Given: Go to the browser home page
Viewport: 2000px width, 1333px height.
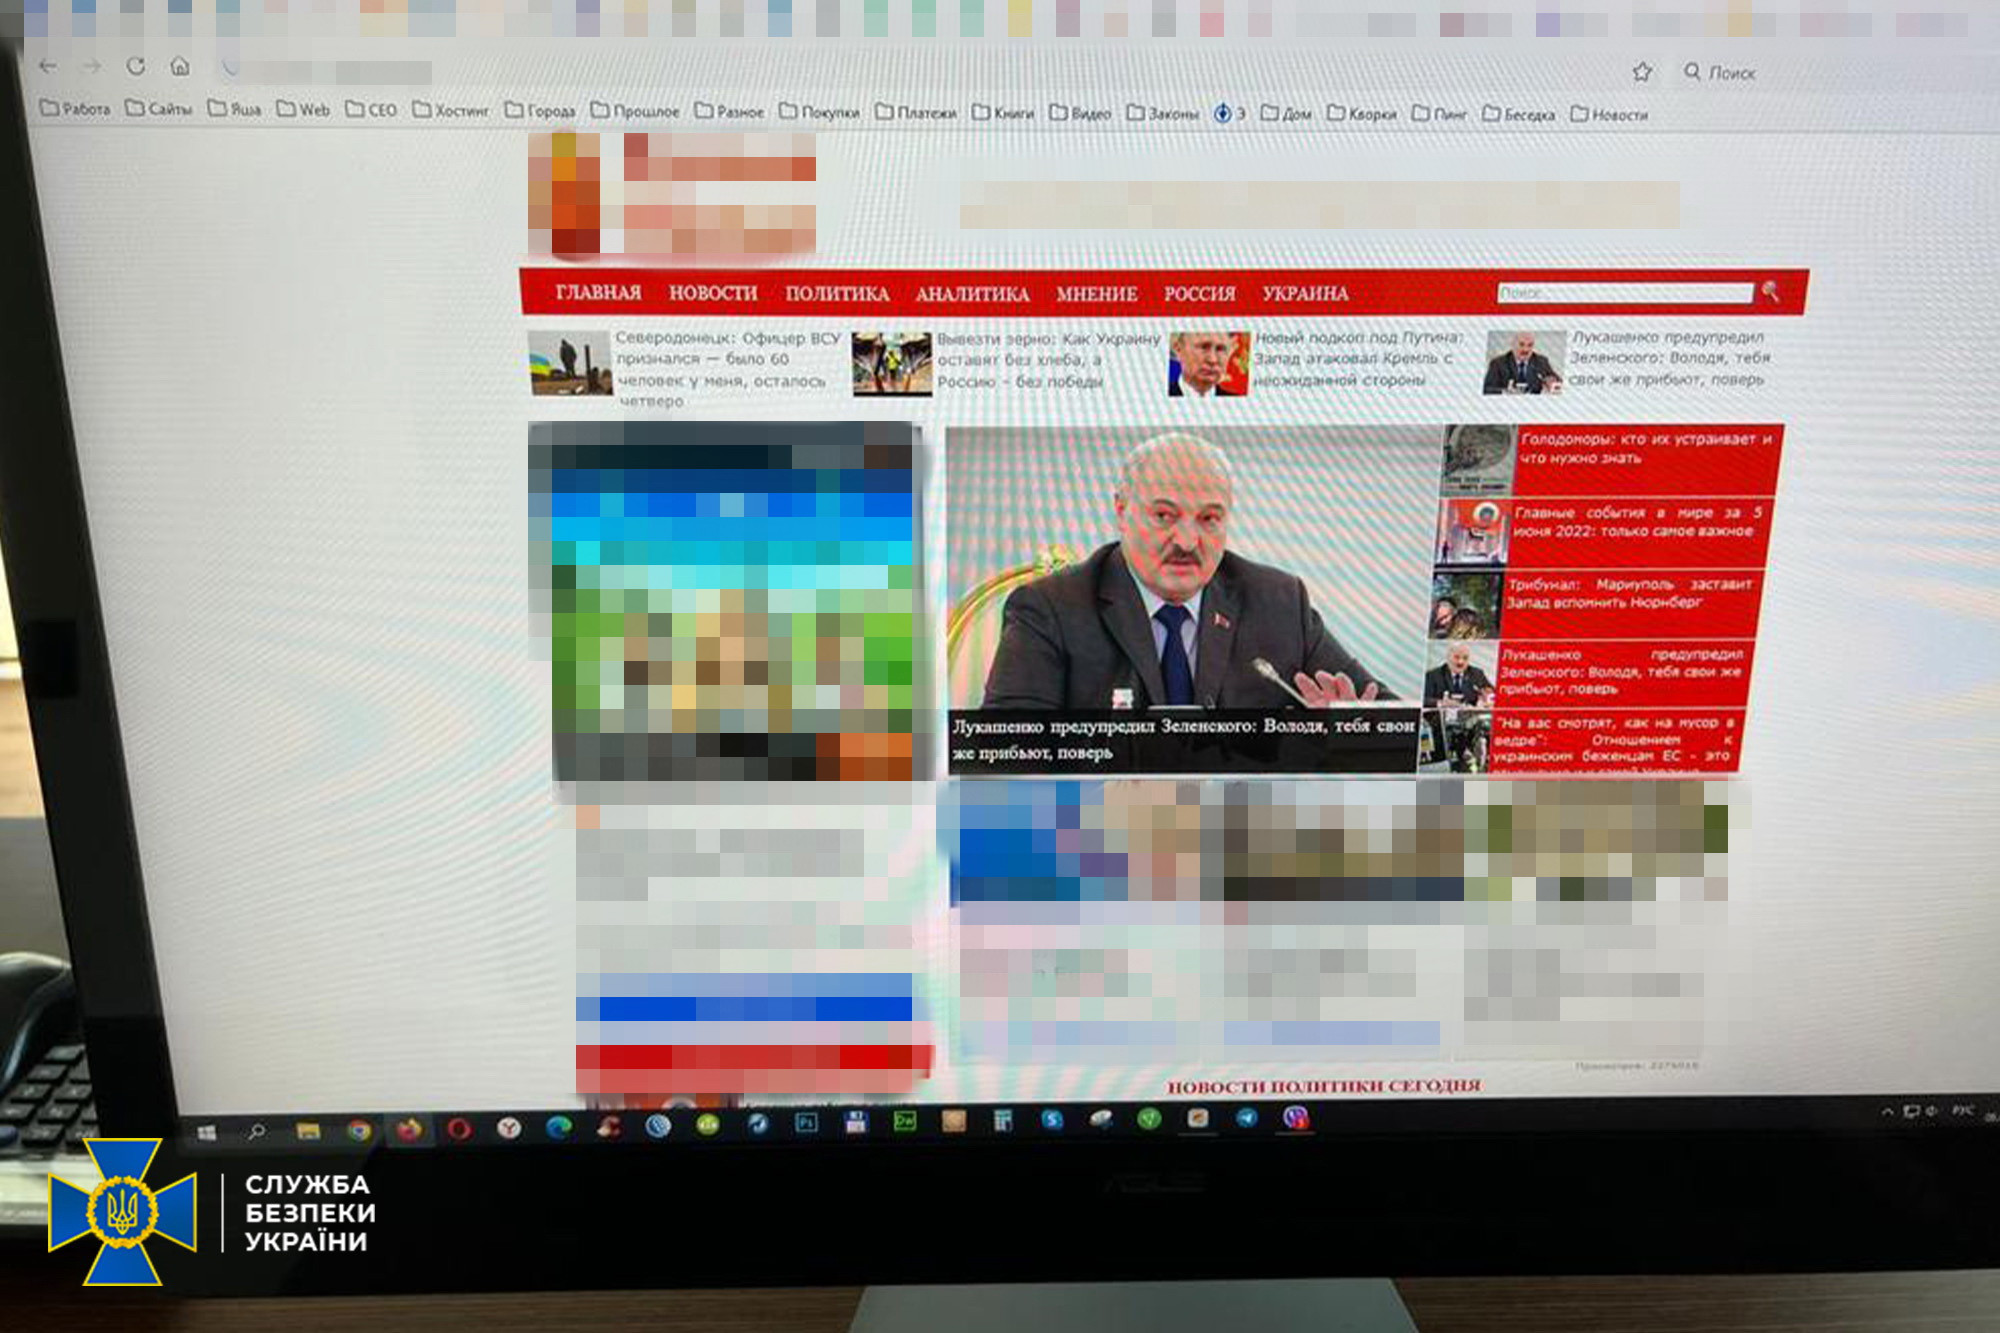Looking at the screenshot, I should 180,67.
